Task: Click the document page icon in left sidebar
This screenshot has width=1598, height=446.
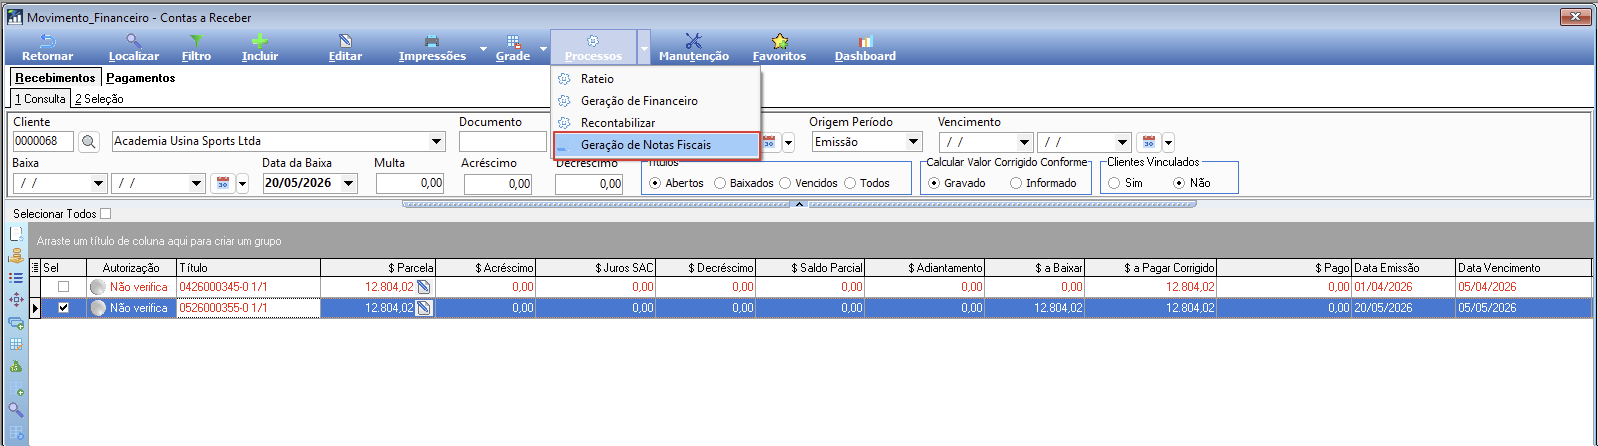Action: 16,234
